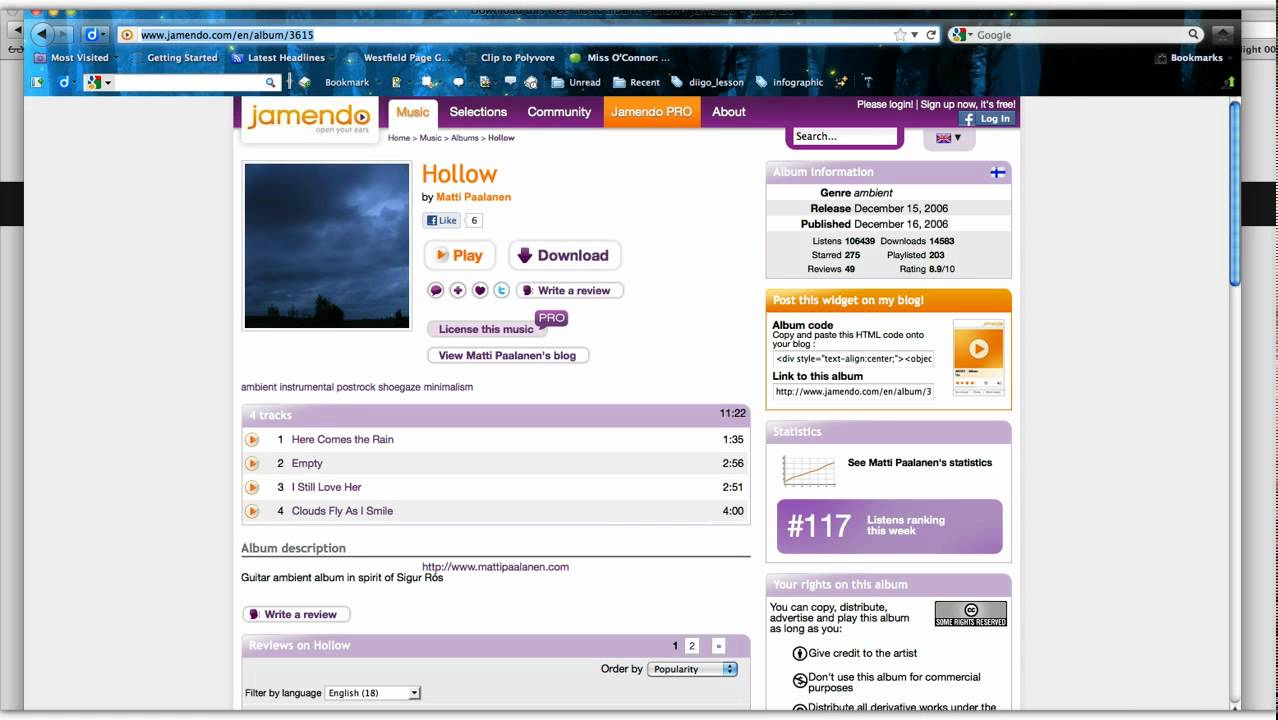
Task: Click the Sign up now link
Action: 968,104
